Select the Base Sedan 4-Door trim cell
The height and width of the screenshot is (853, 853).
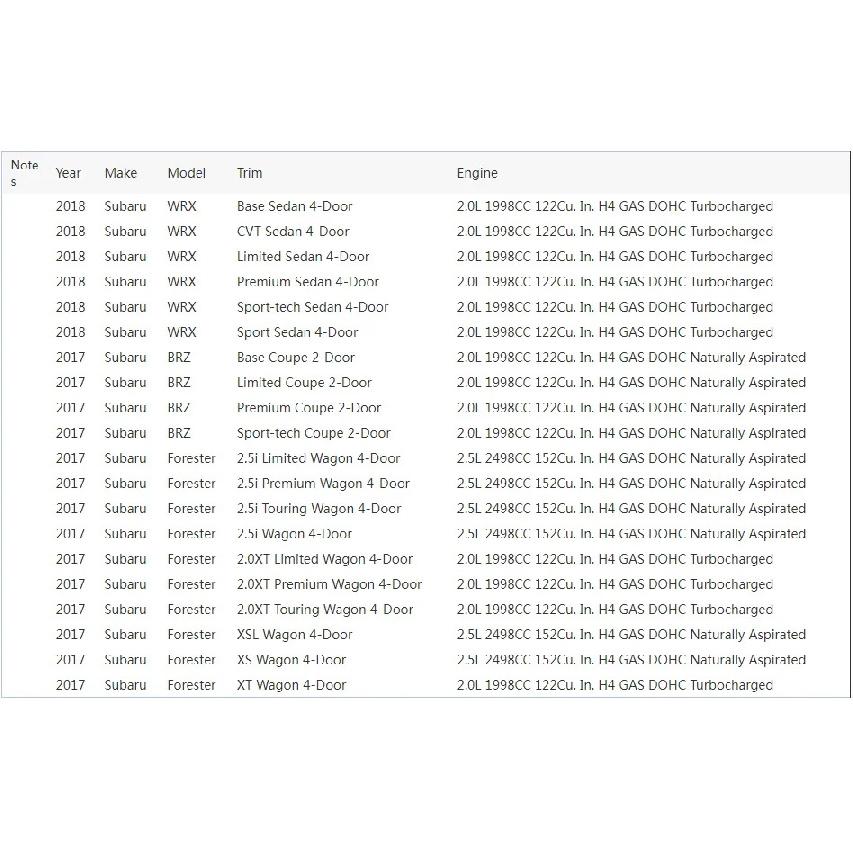point(294,206)
